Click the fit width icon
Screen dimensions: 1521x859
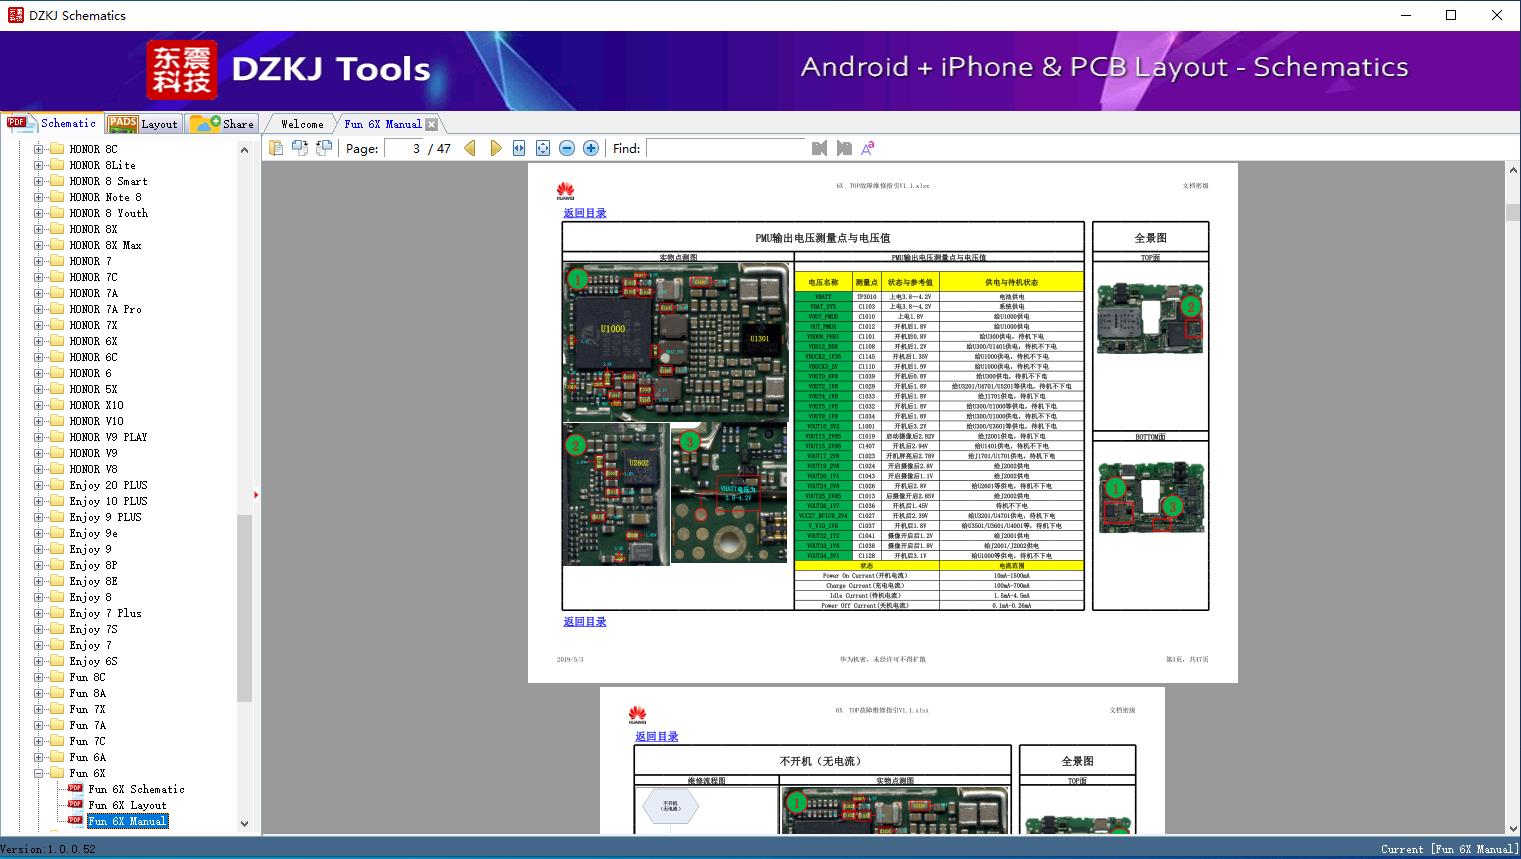coord(519,148)
